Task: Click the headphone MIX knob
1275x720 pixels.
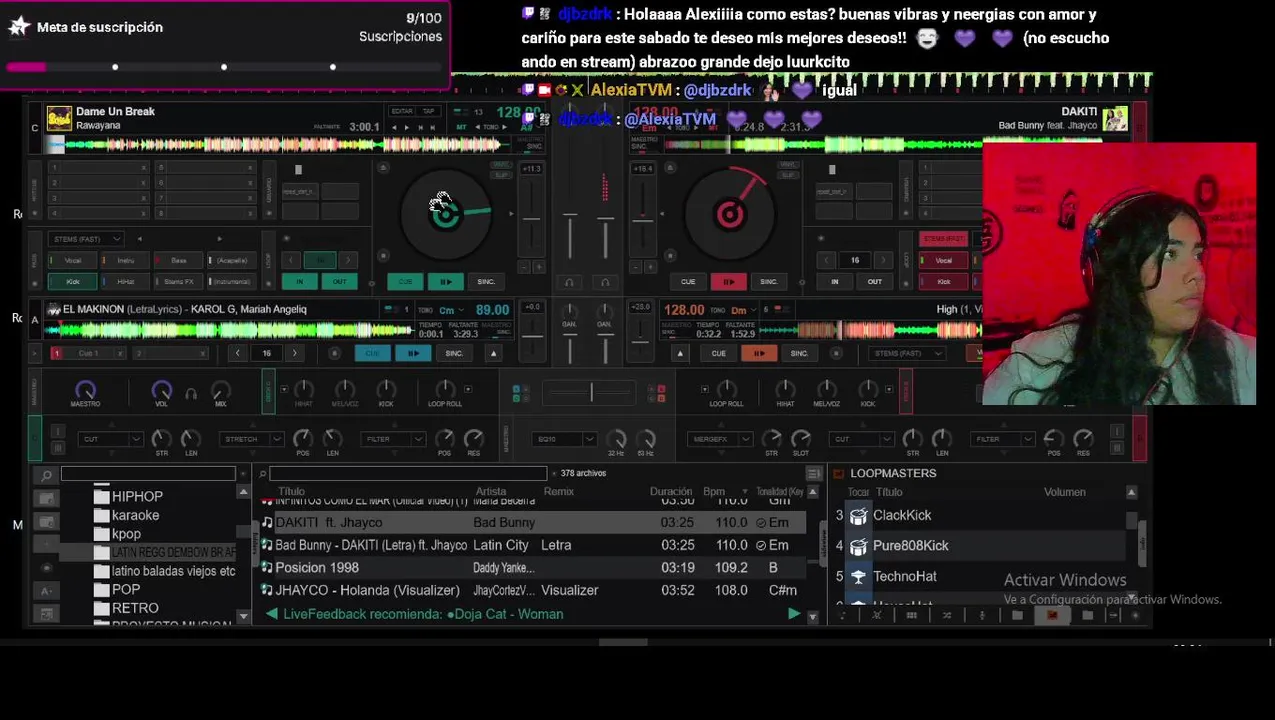Action: [x=221, y=390]
